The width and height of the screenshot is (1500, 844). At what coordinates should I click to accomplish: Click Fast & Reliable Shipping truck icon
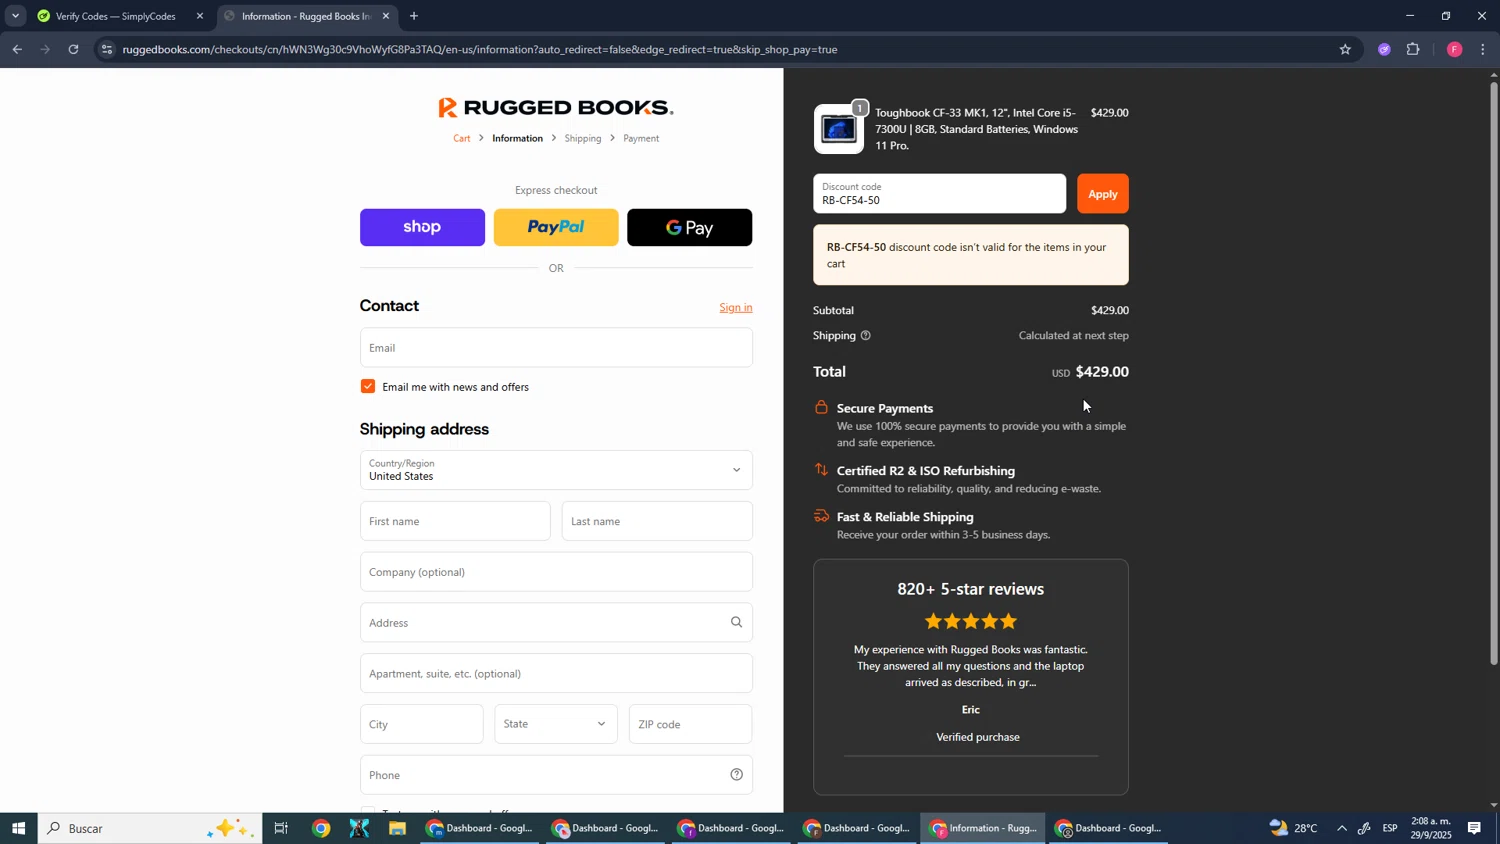[821, 516]
